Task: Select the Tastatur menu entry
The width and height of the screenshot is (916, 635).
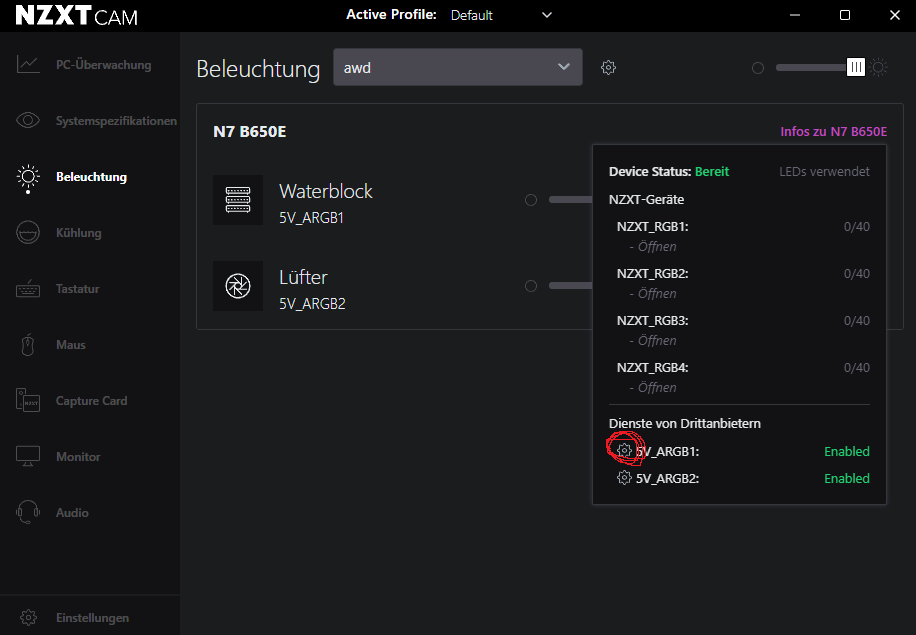Action: 77,289
